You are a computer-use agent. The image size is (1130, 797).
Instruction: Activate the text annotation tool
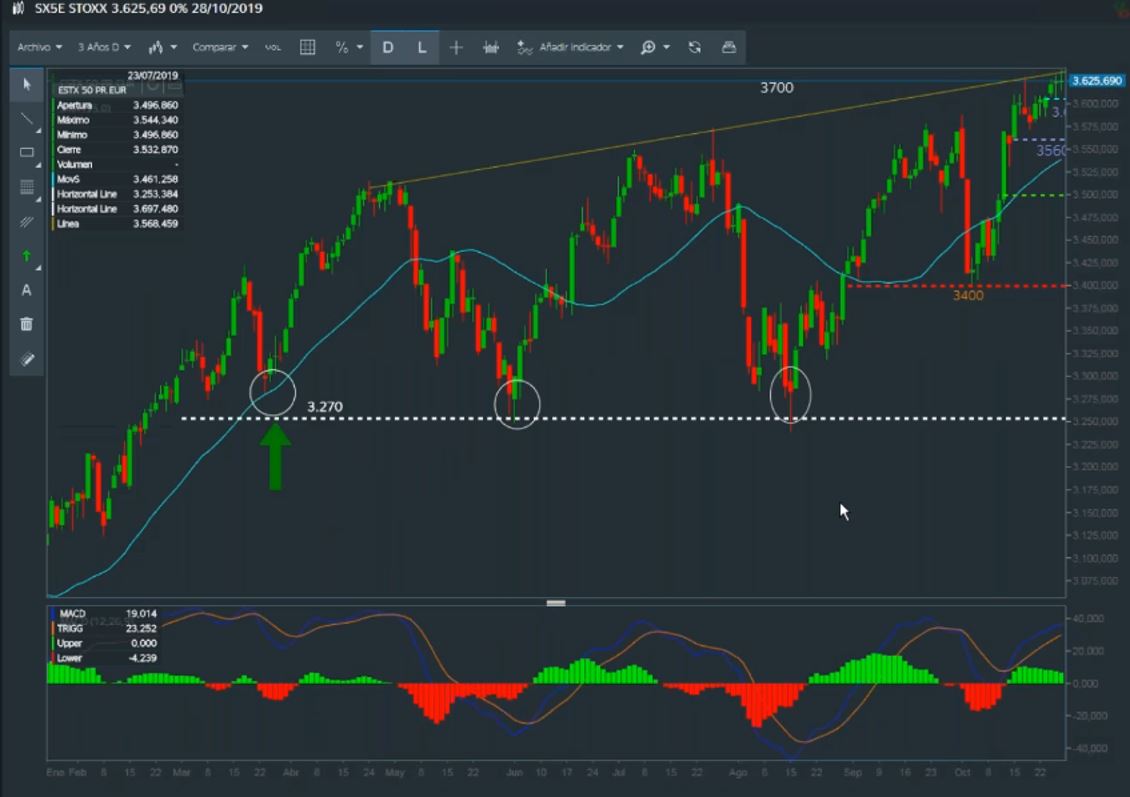27,290
